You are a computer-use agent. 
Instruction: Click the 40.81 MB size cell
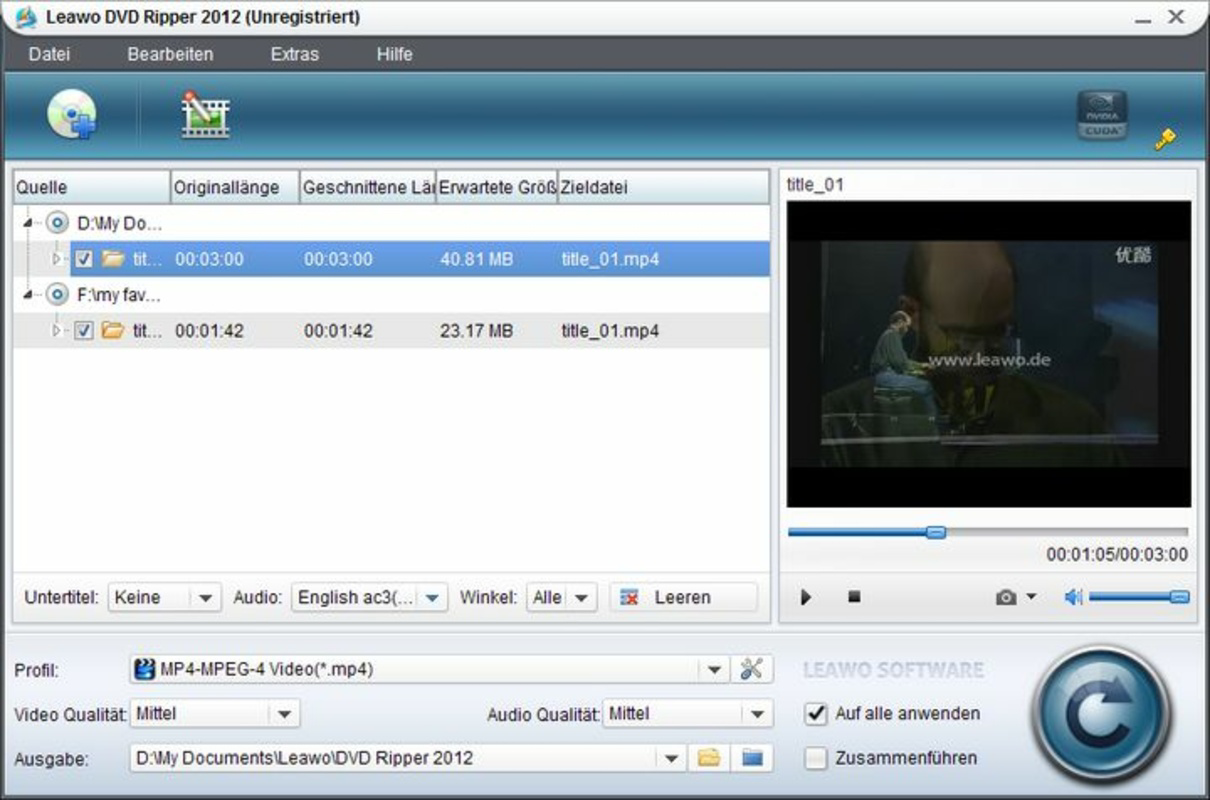tap(476, 259)
